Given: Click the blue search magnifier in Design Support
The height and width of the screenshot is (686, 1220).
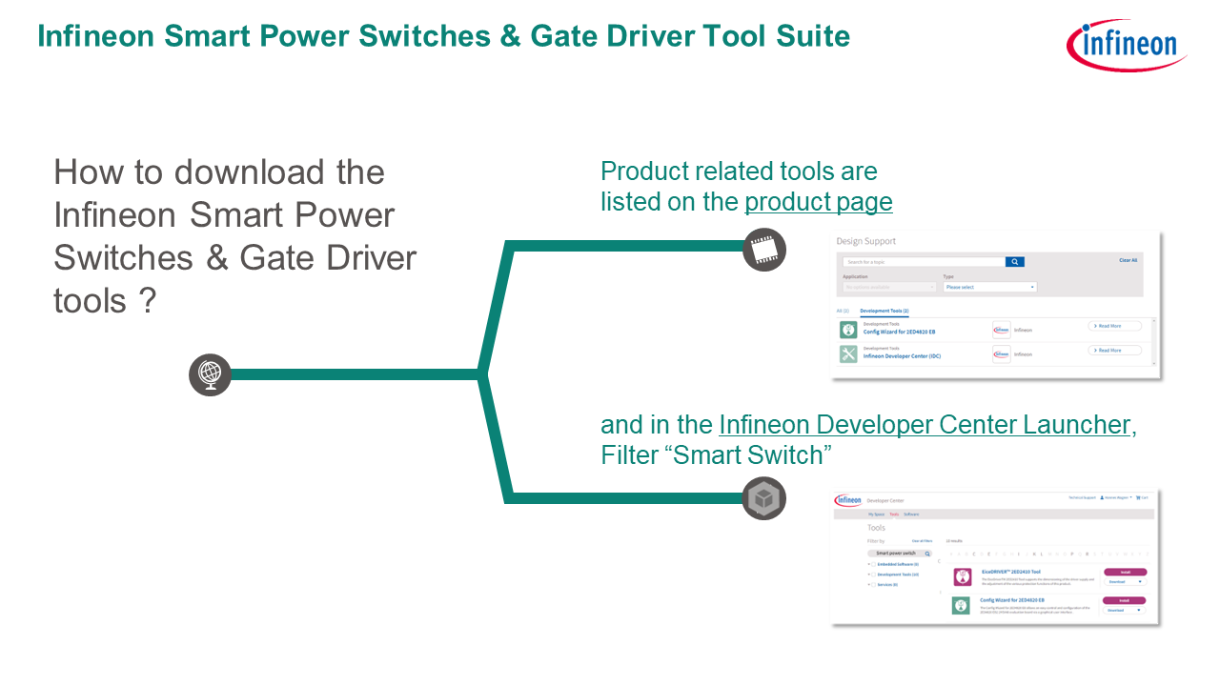Looking at the screenshot, I should tap(1015, 262).
